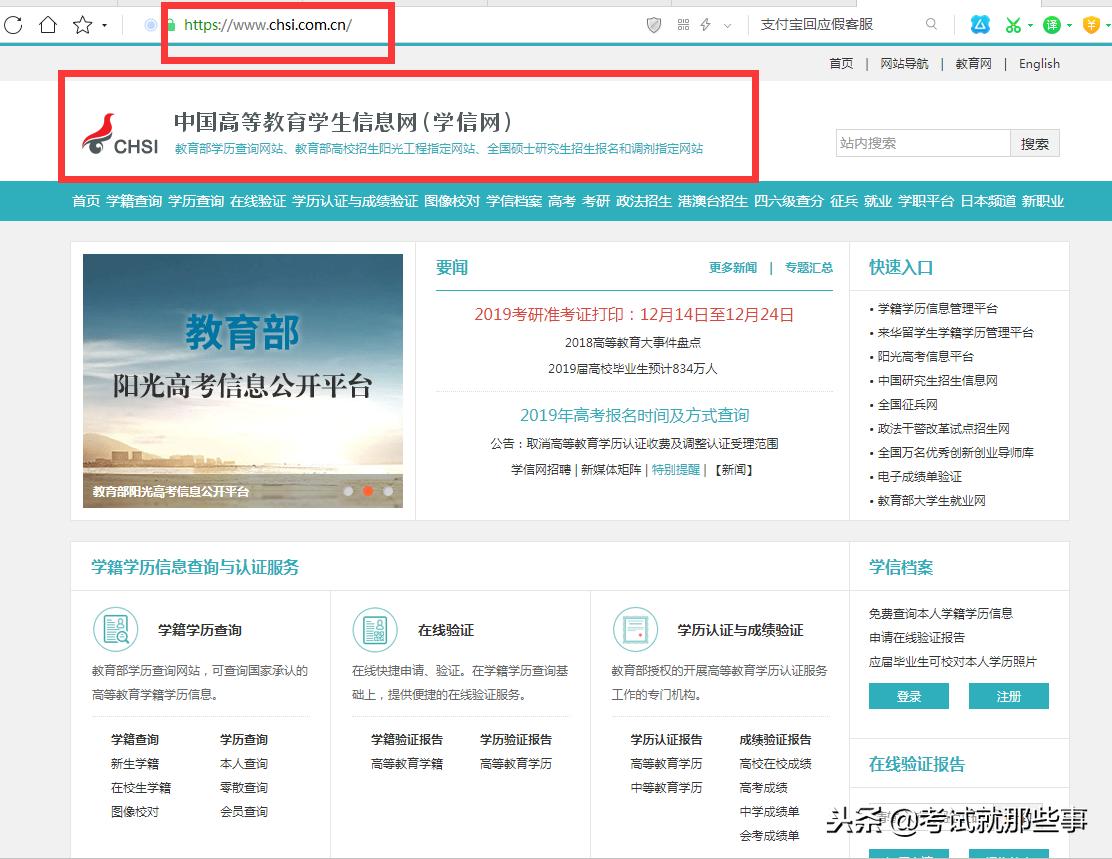Viewport: 1112px width, 859px height.
Task: Click the magnifier search icon in toolbar
Action: (x=931, y=25)
